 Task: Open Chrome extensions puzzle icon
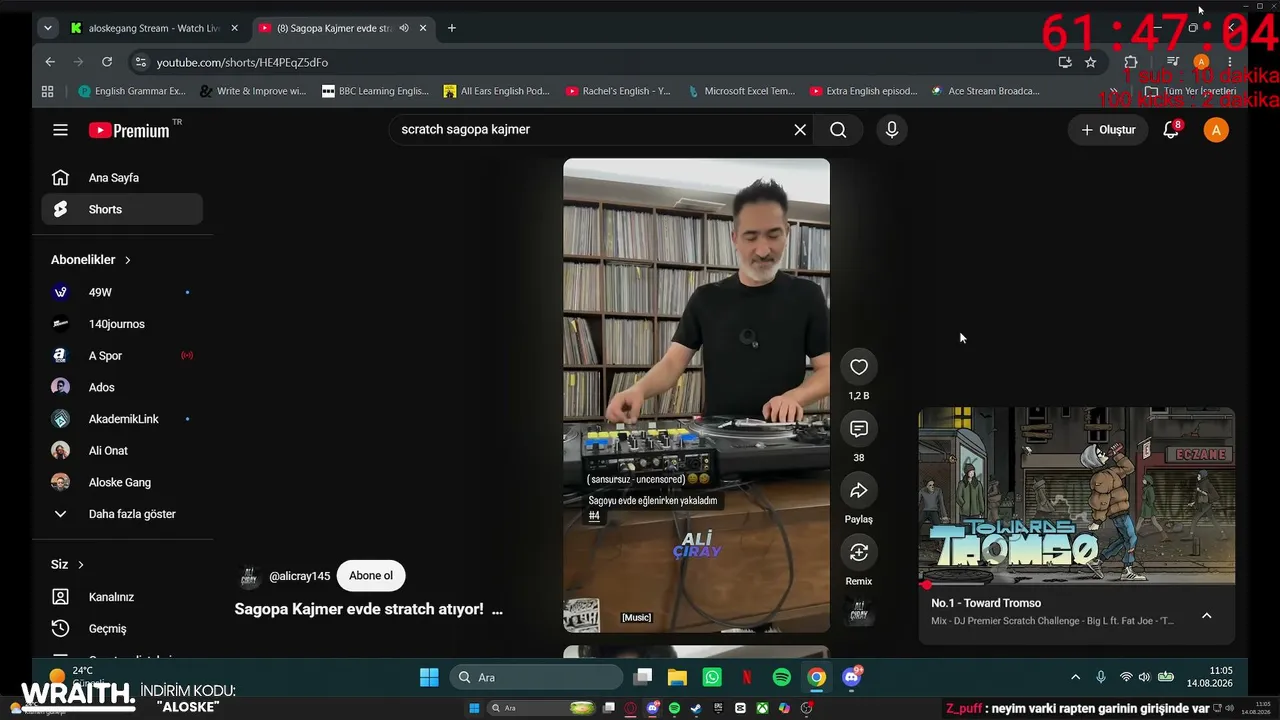[x=1131, y=62]
